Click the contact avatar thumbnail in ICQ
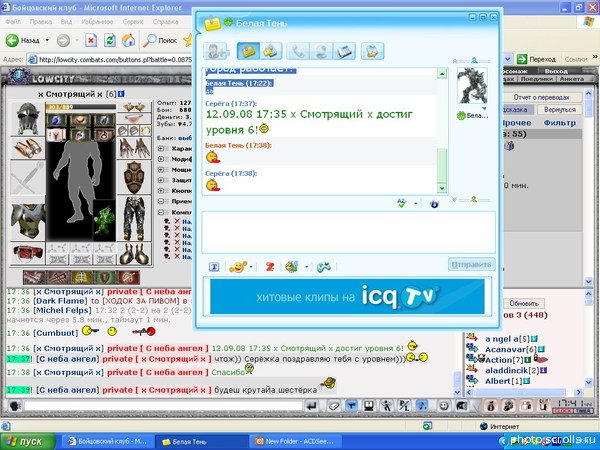The width and height of the screenshot is (600, 450). (472, 86)
